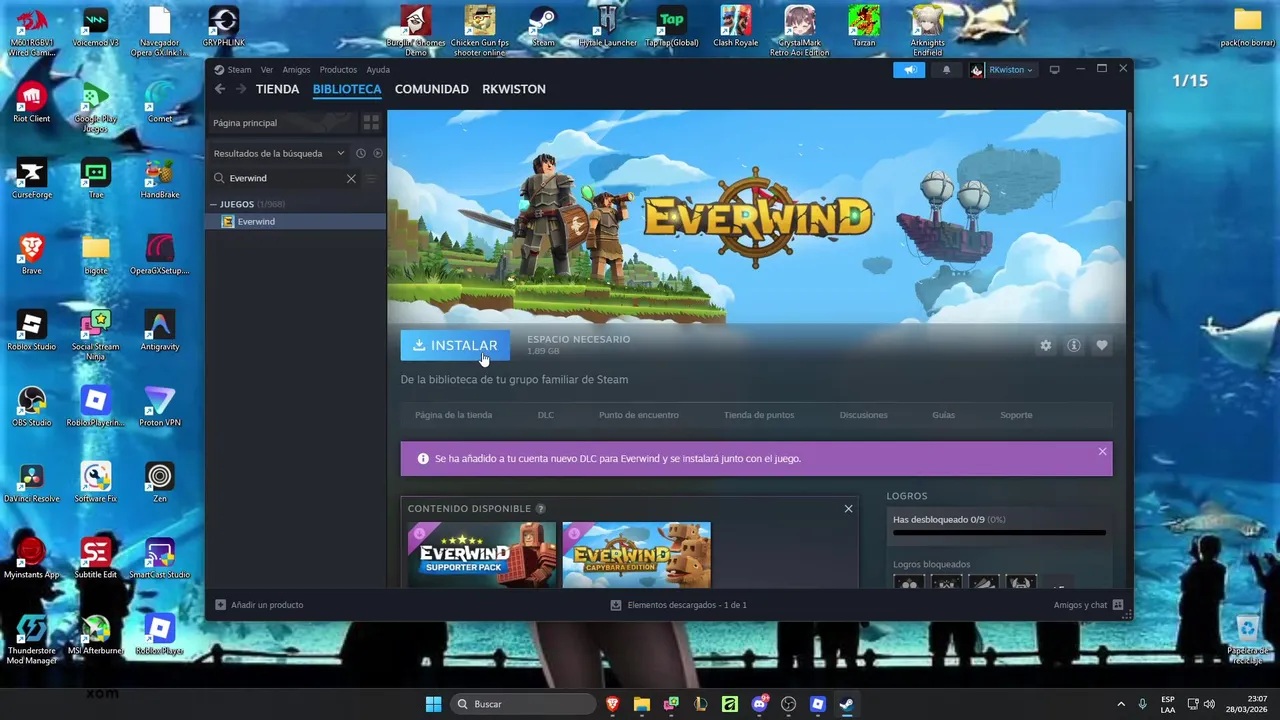Clear the Everwind search text
Screen dimensions: 1280x720
tap(351, 178)
